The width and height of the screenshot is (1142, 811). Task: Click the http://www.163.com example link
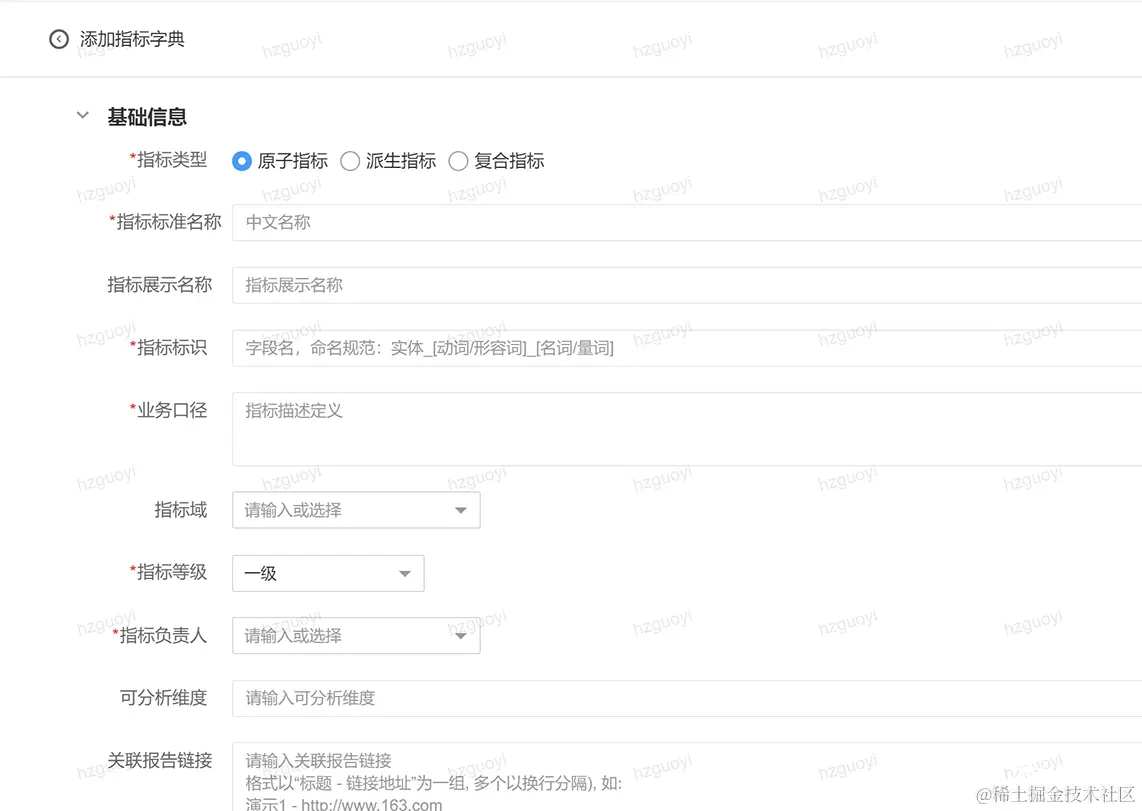372,805
